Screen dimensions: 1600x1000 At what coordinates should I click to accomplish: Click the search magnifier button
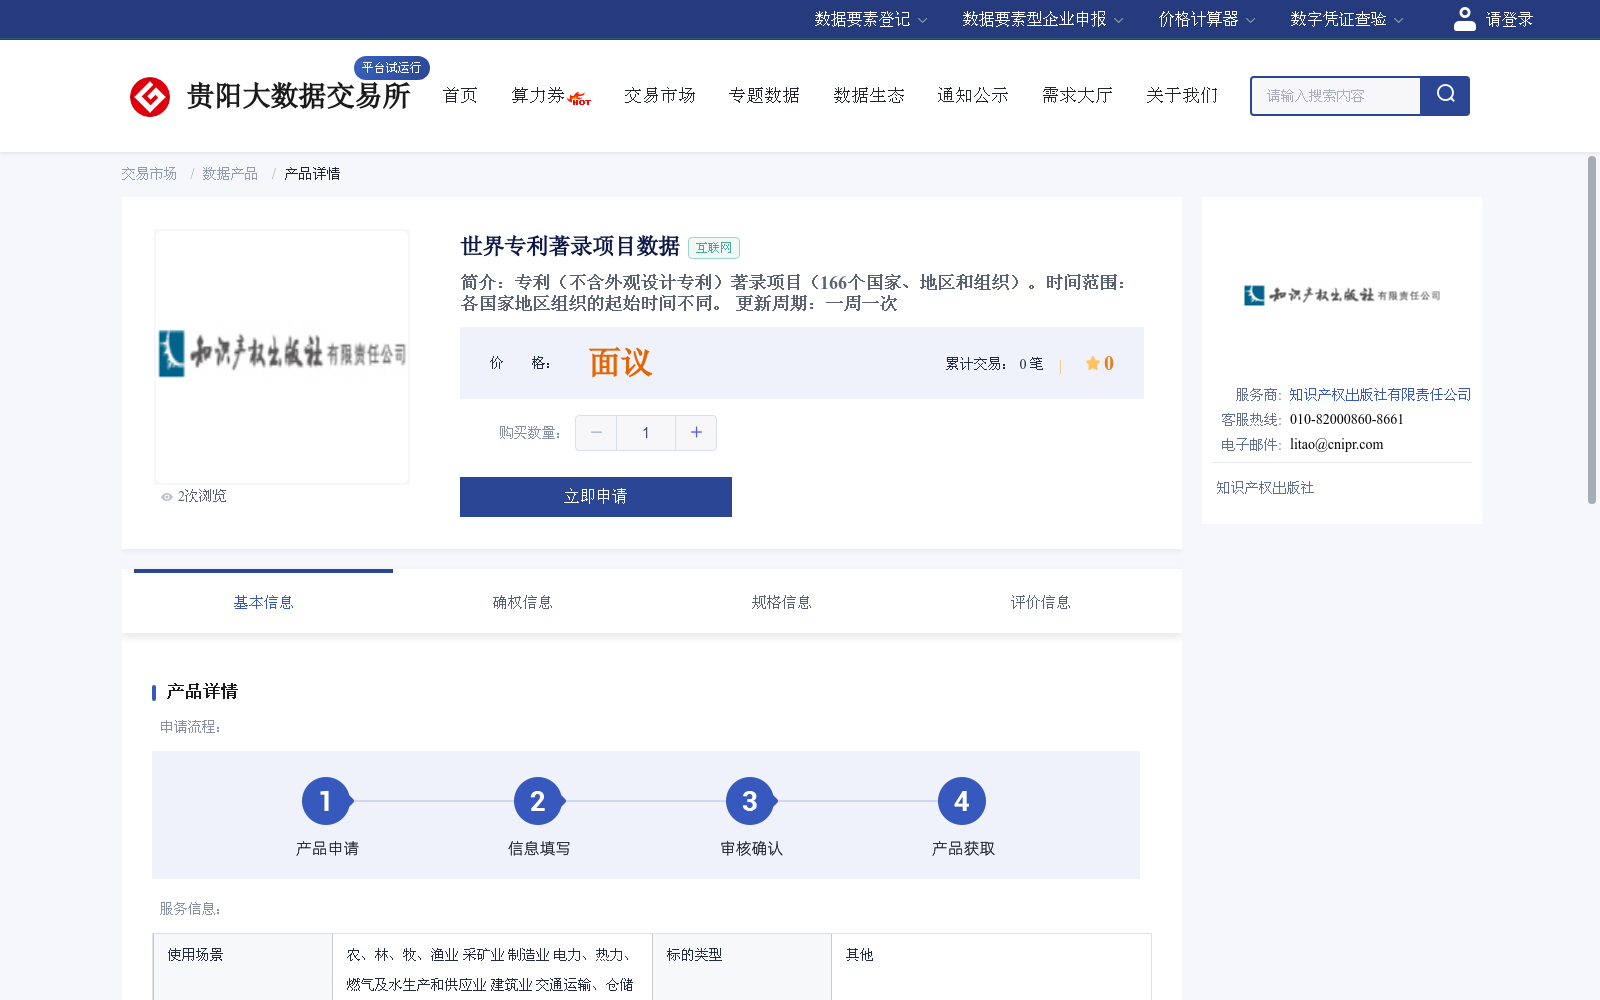coord(1445,95)
